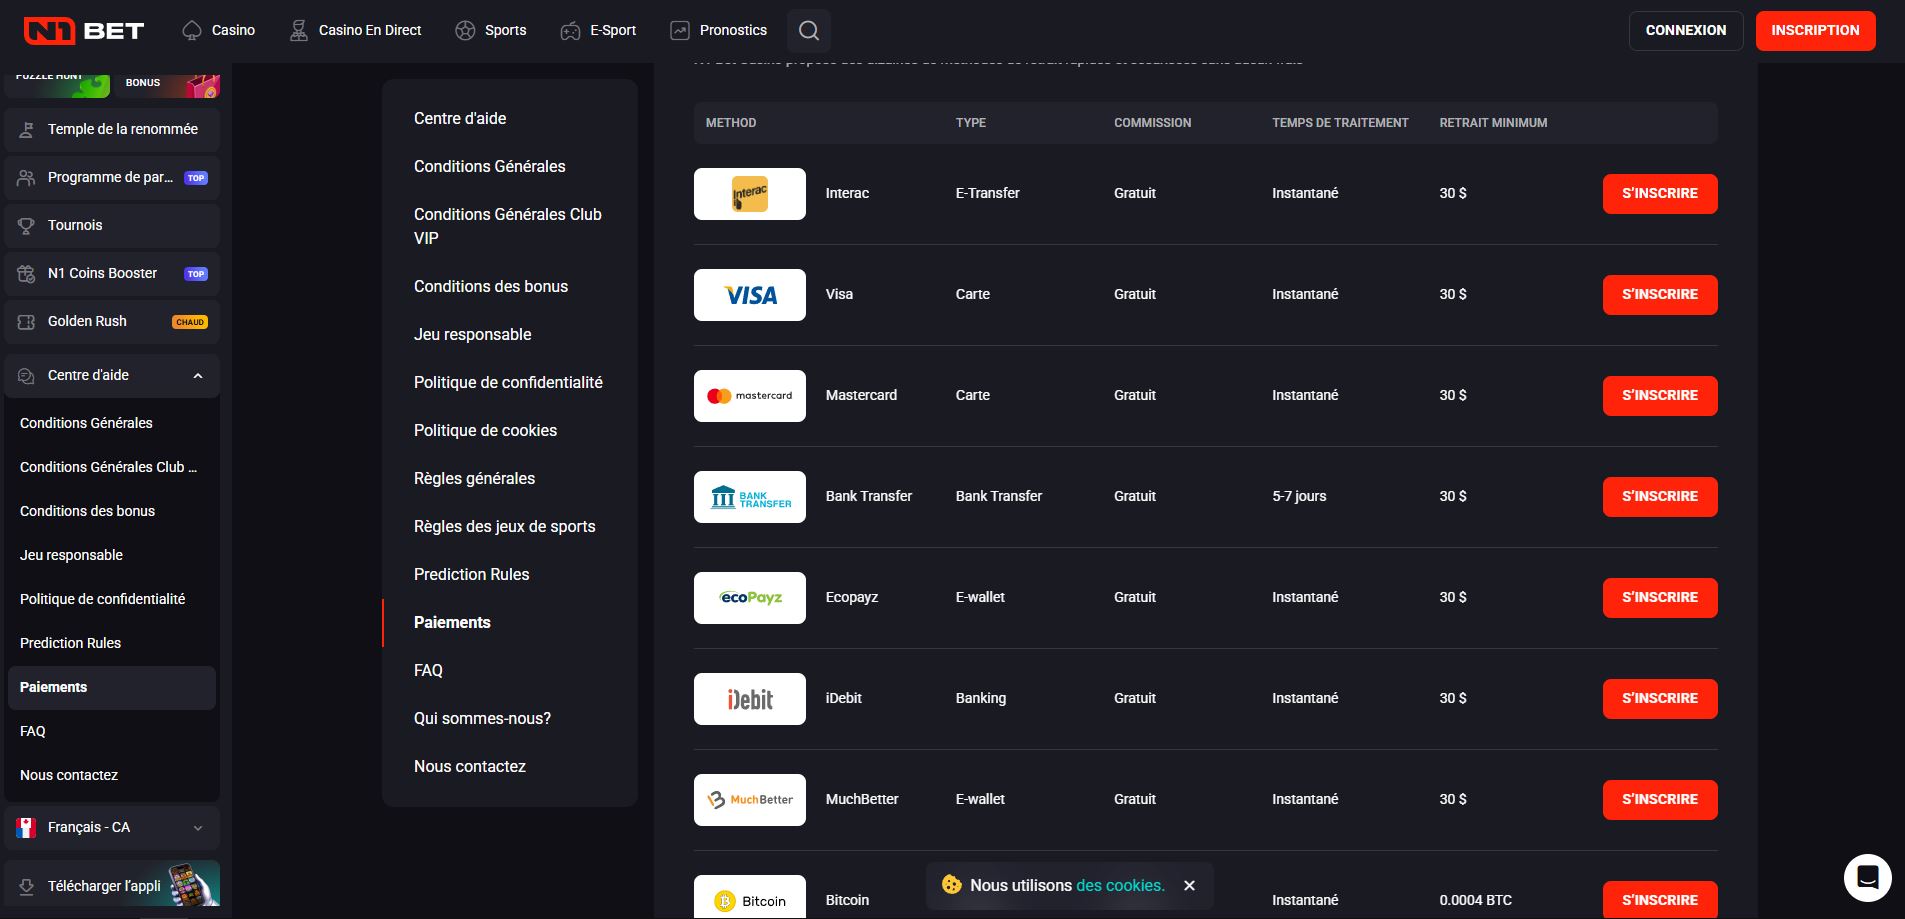The height and width of the screenshot is (919, 1905).
Task: Open Nous contactez in the middle menu
Action: click(x=470, y=767)
